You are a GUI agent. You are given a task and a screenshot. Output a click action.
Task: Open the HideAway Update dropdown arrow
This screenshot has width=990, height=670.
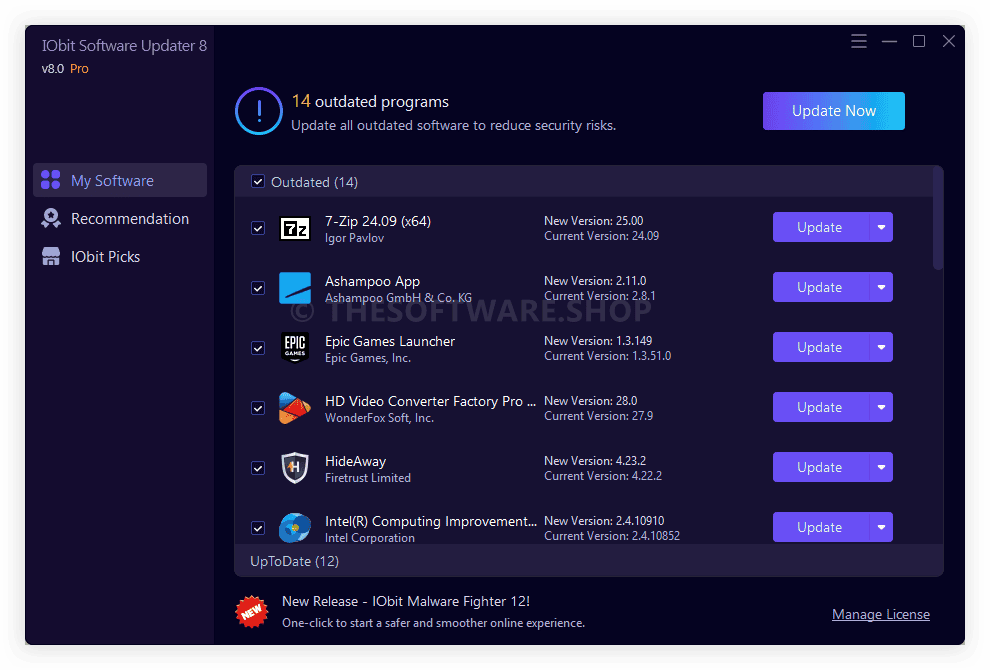click(x=881, y=467)
